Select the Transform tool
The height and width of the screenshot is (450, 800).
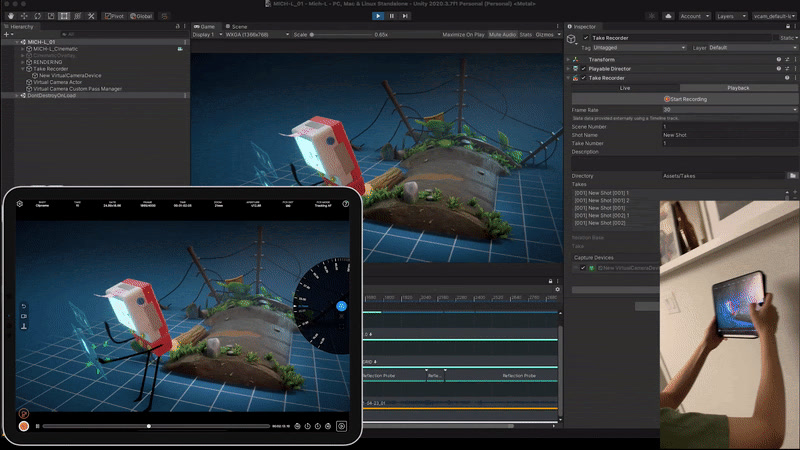pos(78,16)
